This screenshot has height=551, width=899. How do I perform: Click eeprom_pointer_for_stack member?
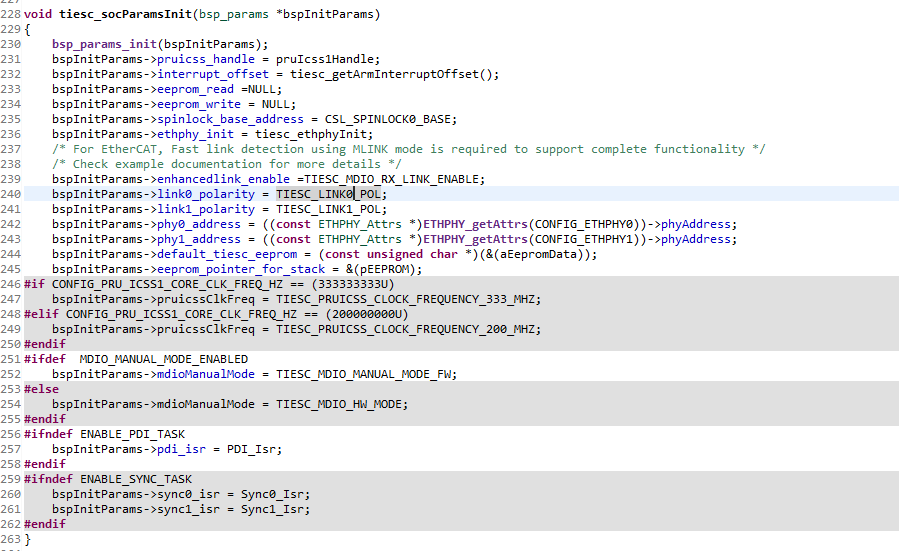241,269
